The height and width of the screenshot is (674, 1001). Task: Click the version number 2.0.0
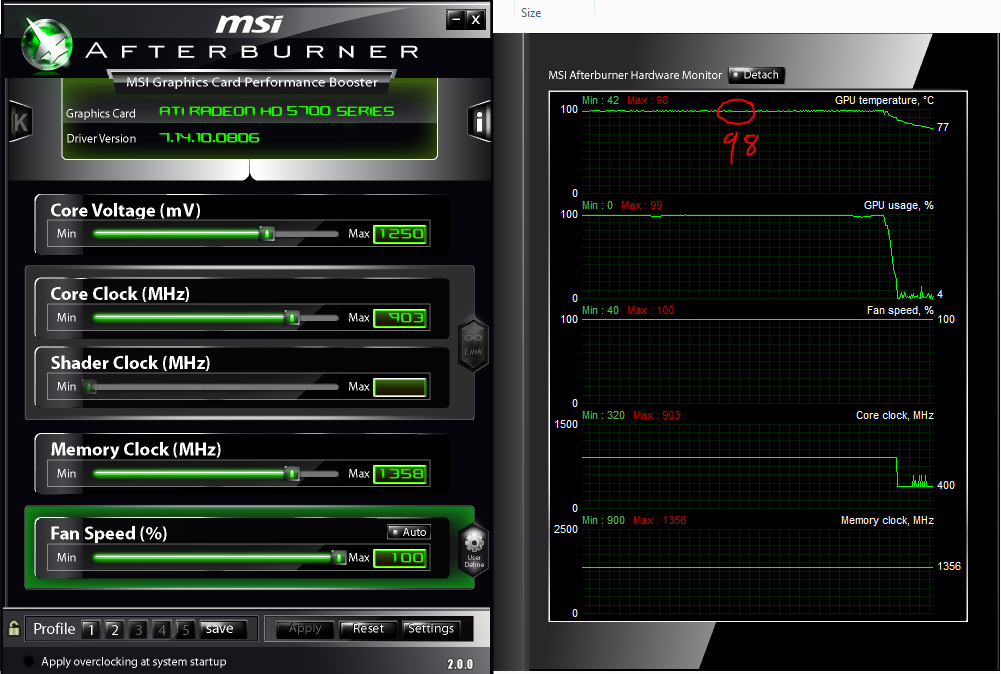pos(460,664)
